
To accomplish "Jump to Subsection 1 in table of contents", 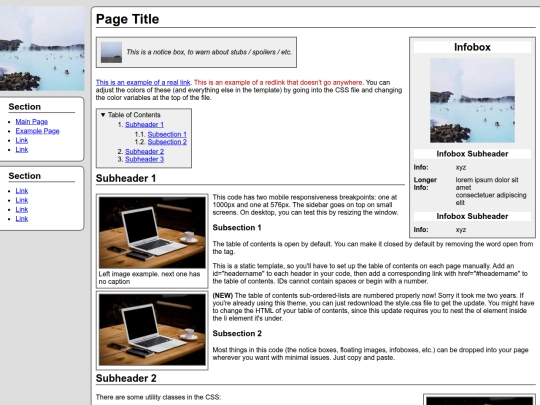I will tap(167, 134).
